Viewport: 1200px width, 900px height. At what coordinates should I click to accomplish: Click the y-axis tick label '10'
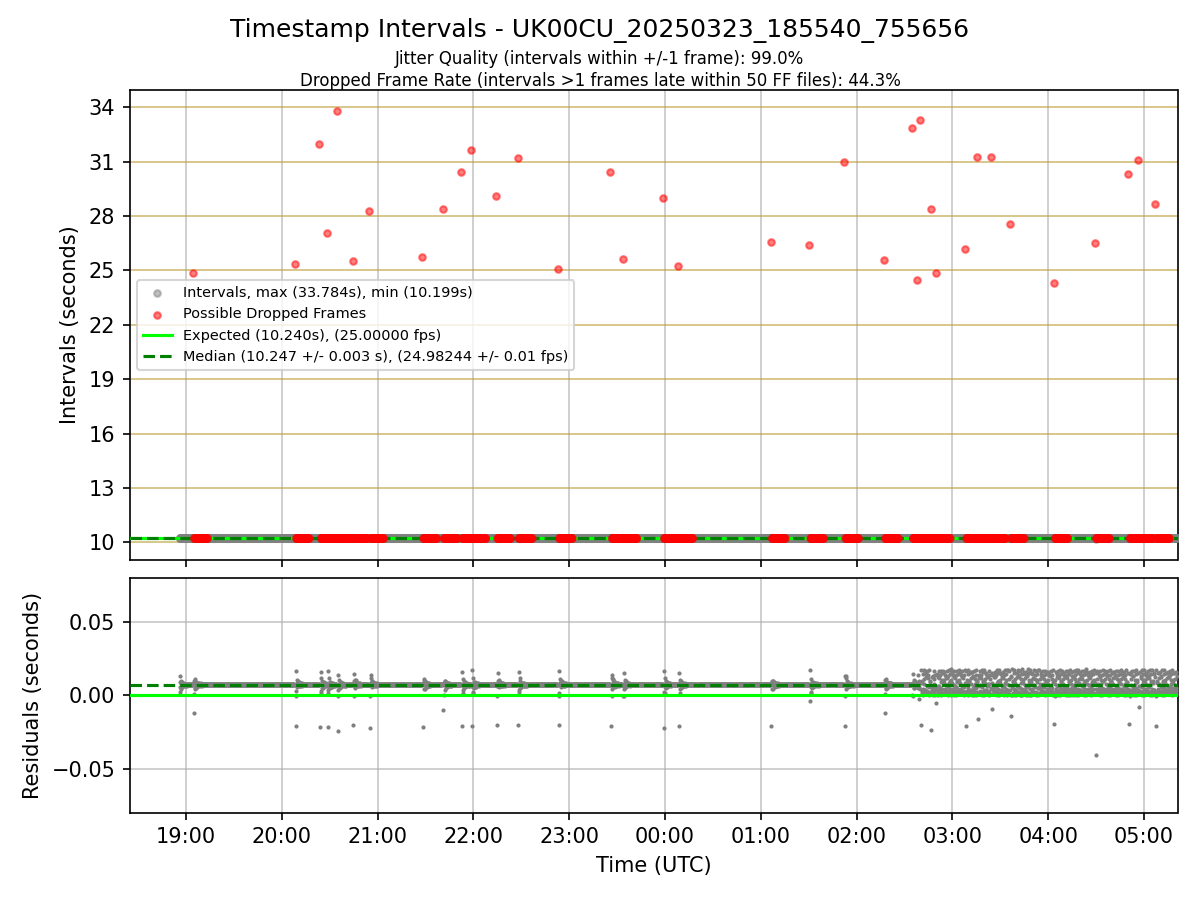[x=103, y=542]
